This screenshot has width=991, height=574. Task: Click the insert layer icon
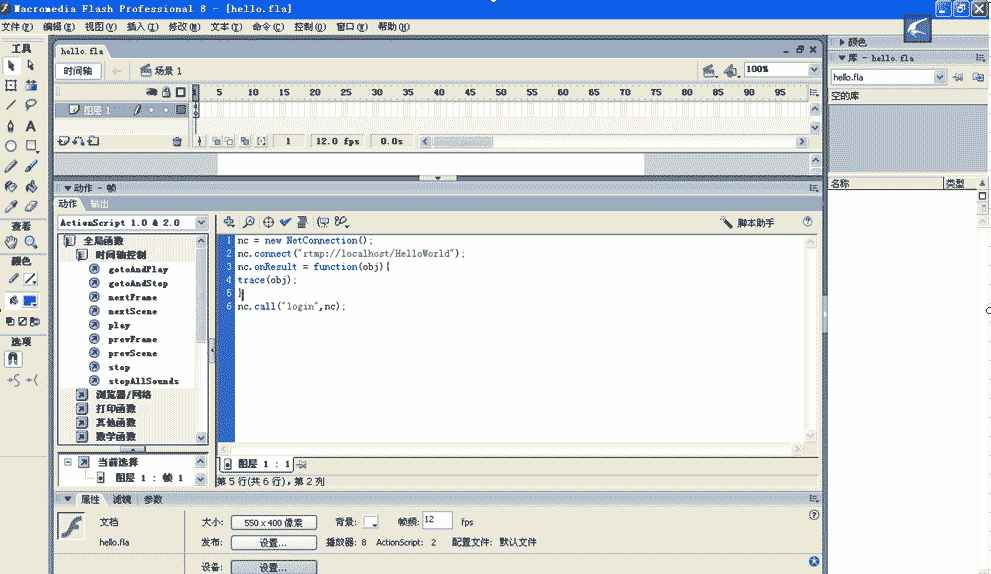pos(63,141)
